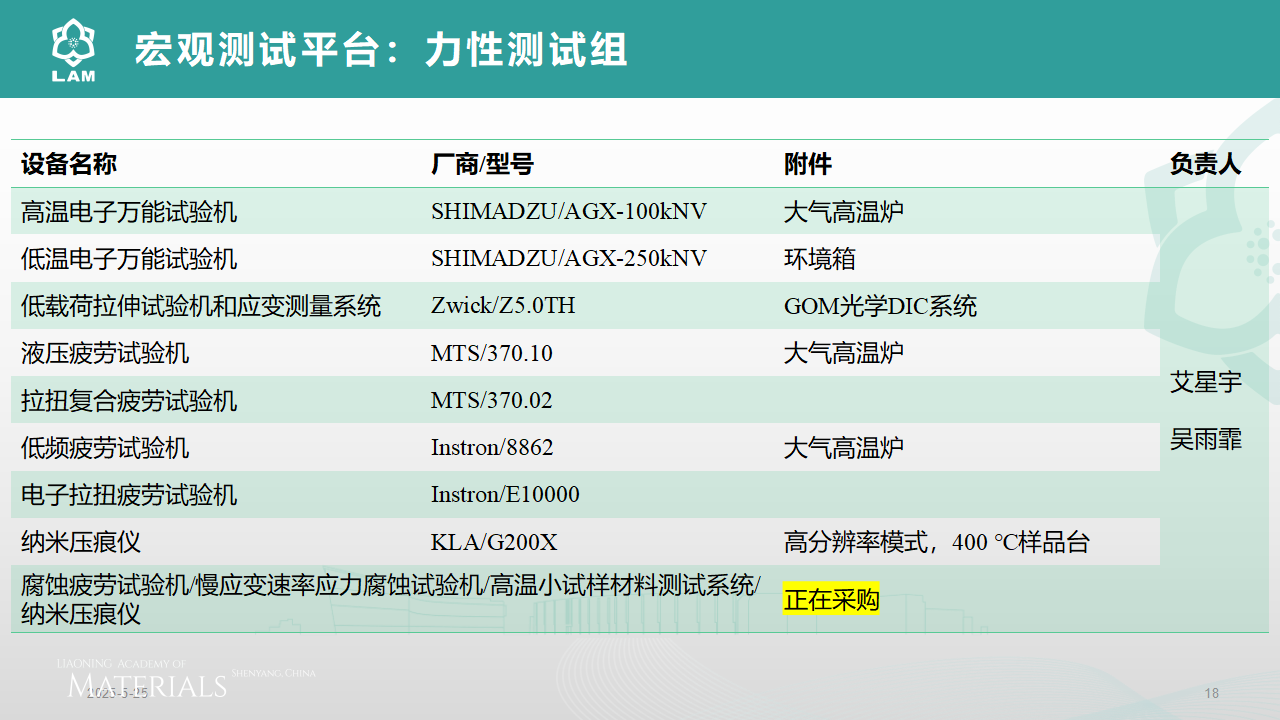This screenshot has height=720, width=1280.
Task: Click the Instron/E10000 model cell
Action: point(505,495)
